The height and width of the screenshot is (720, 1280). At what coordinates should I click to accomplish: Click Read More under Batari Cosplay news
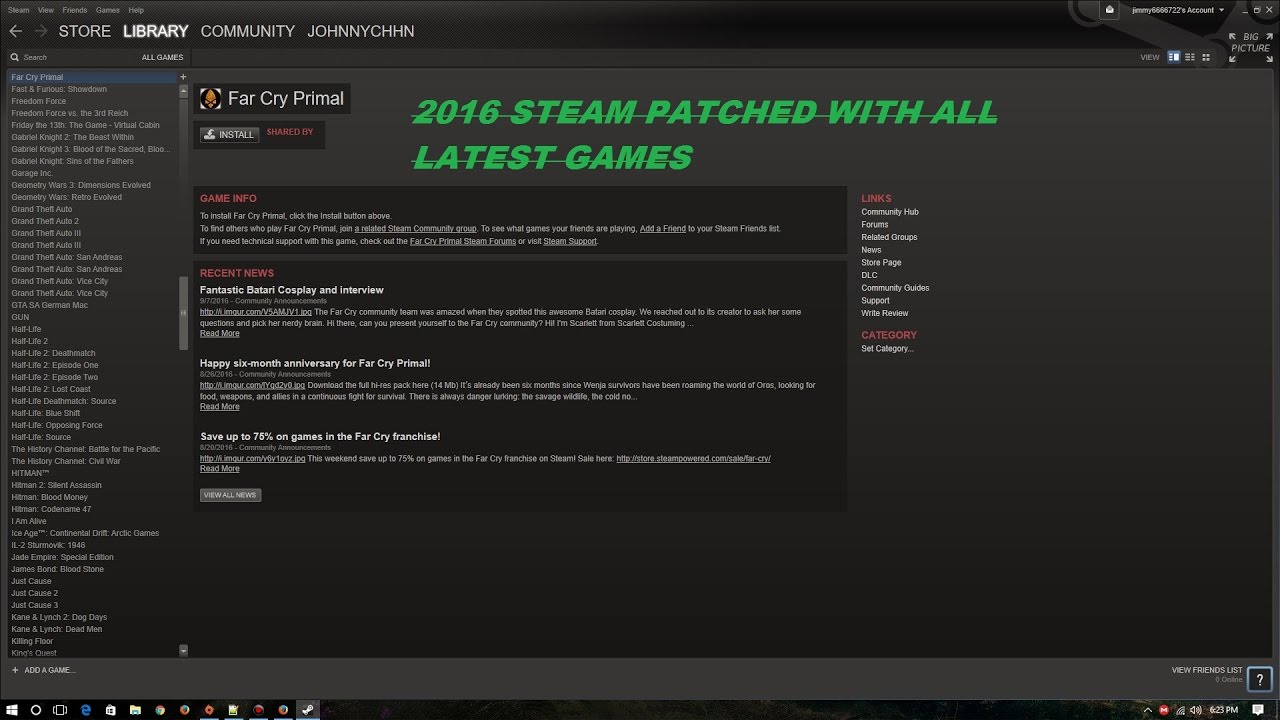point(220,333)
